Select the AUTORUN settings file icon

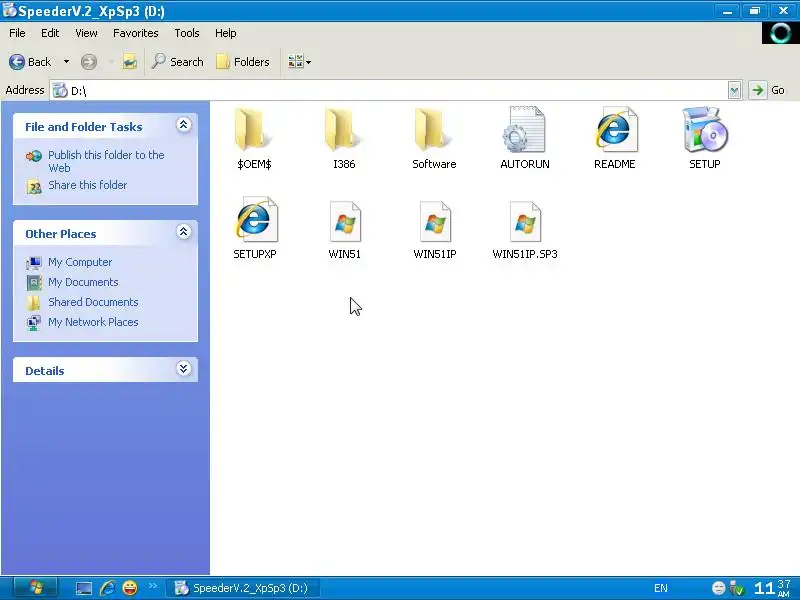(524, 131)
